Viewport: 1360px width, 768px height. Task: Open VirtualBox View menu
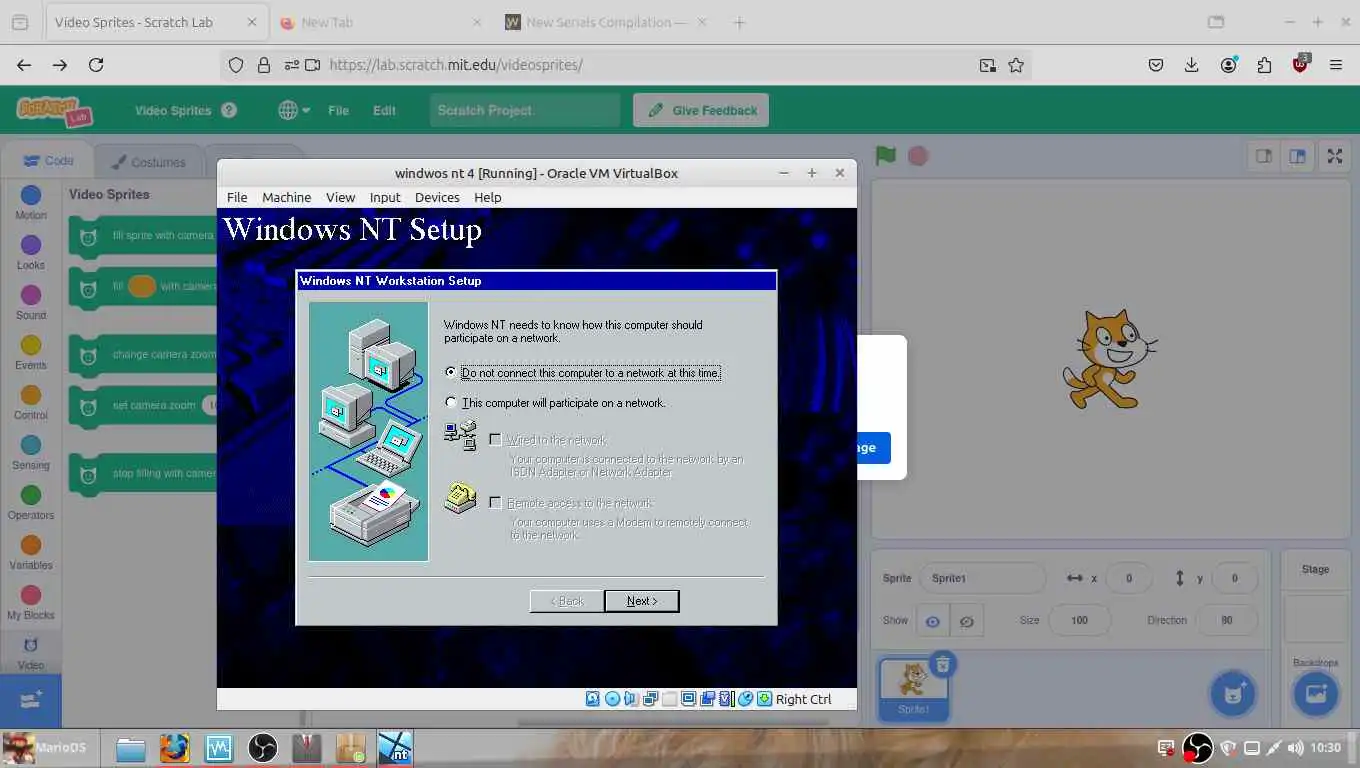point(340,197)
